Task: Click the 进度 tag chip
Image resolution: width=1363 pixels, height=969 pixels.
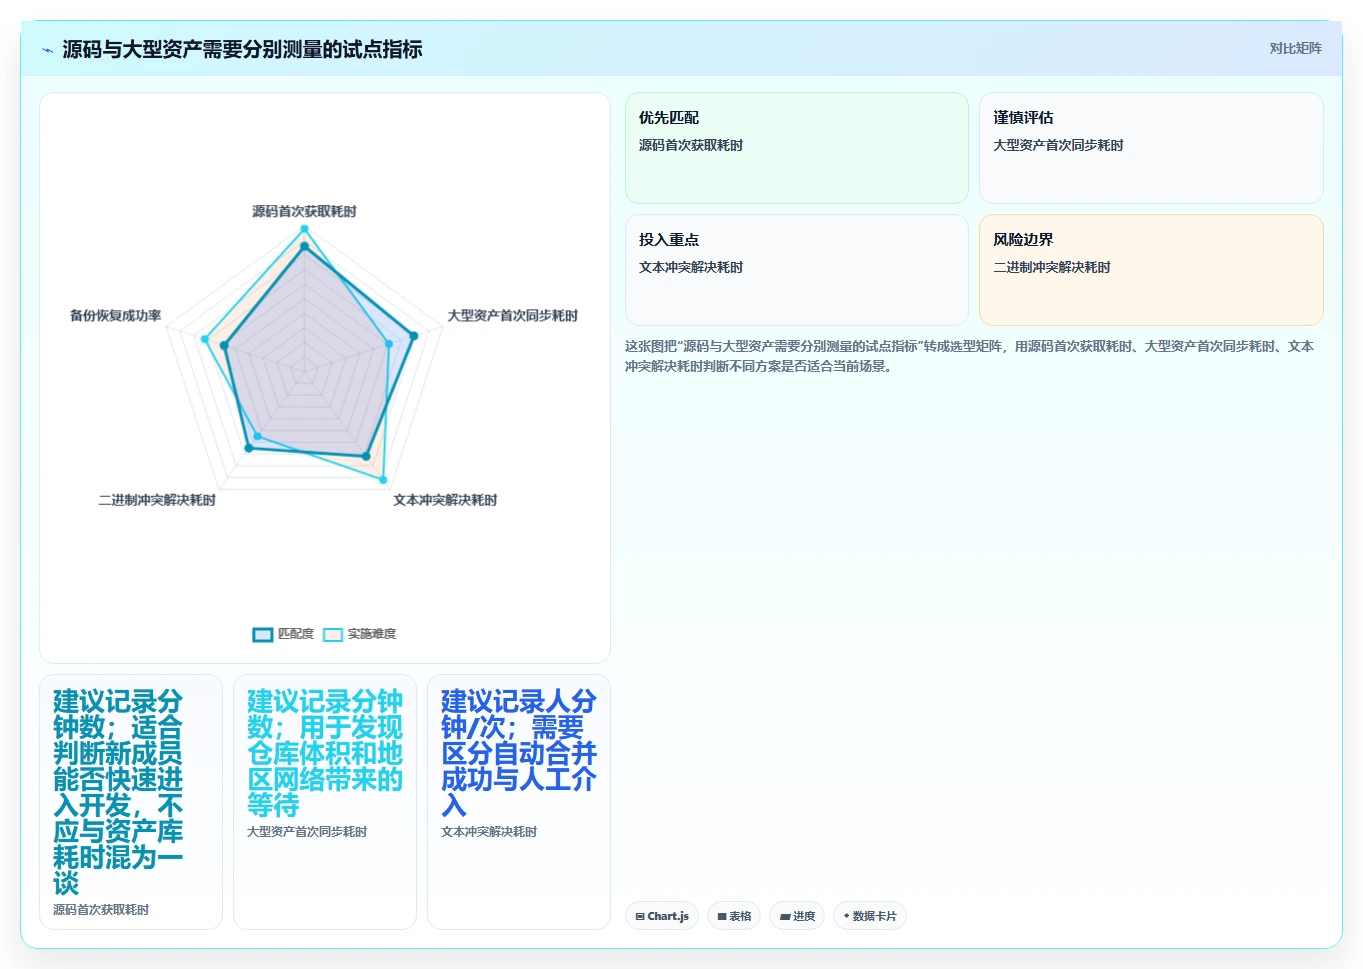Action: pyautogui.click(x=797, y=916)
